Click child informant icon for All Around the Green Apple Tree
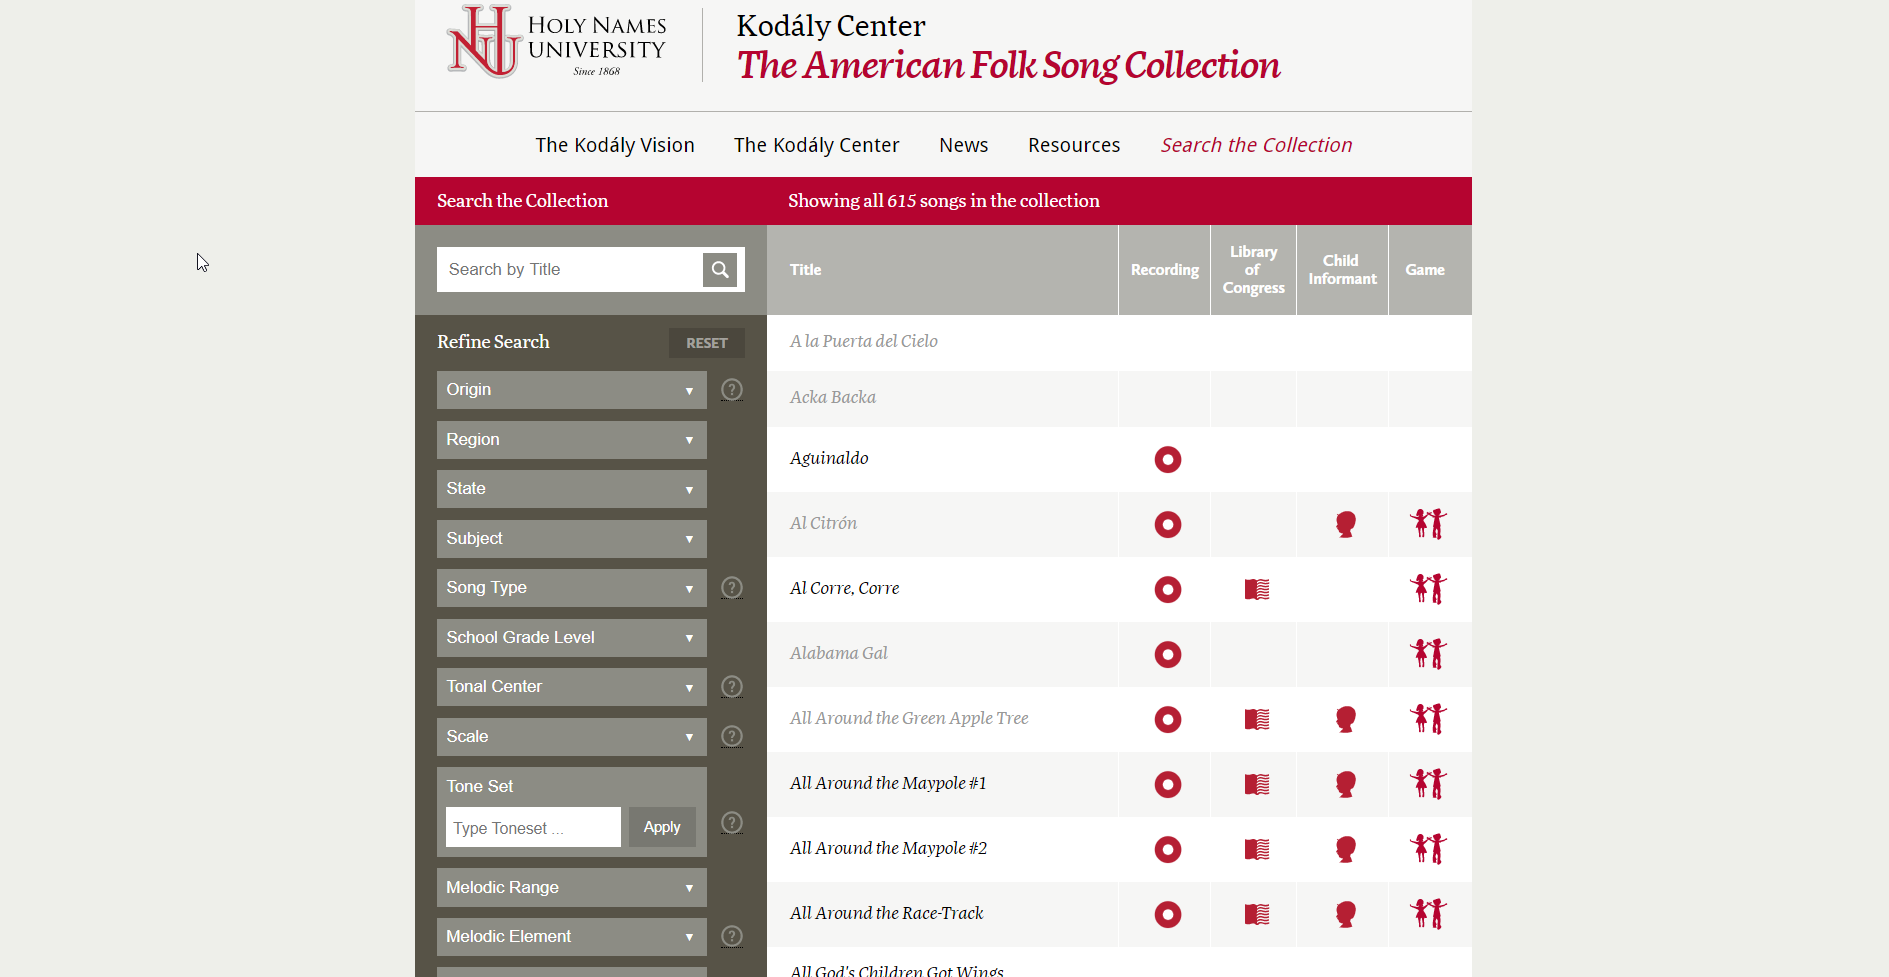The image size is (1889, 977). 1346,719
